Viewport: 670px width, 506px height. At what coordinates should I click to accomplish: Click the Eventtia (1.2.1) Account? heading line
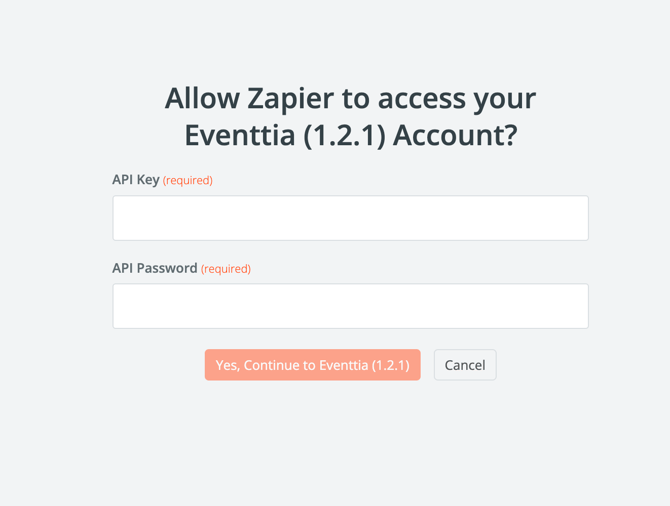click(x=350, y=135)
